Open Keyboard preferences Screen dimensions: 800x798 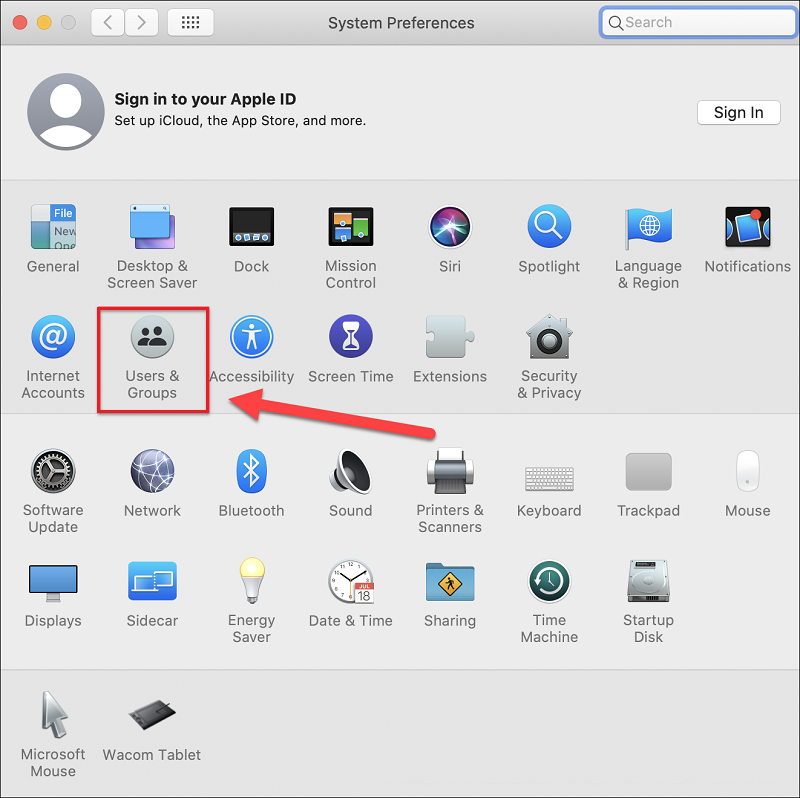(x=549, y=479)
